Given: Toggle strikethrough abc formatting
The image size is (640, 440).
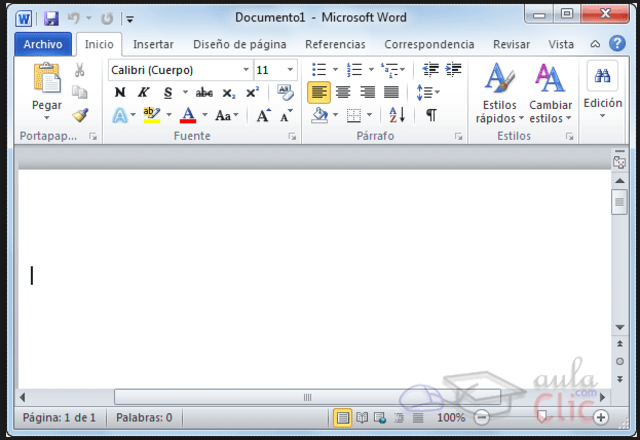Looking at the screenshot, I should 204,93.
